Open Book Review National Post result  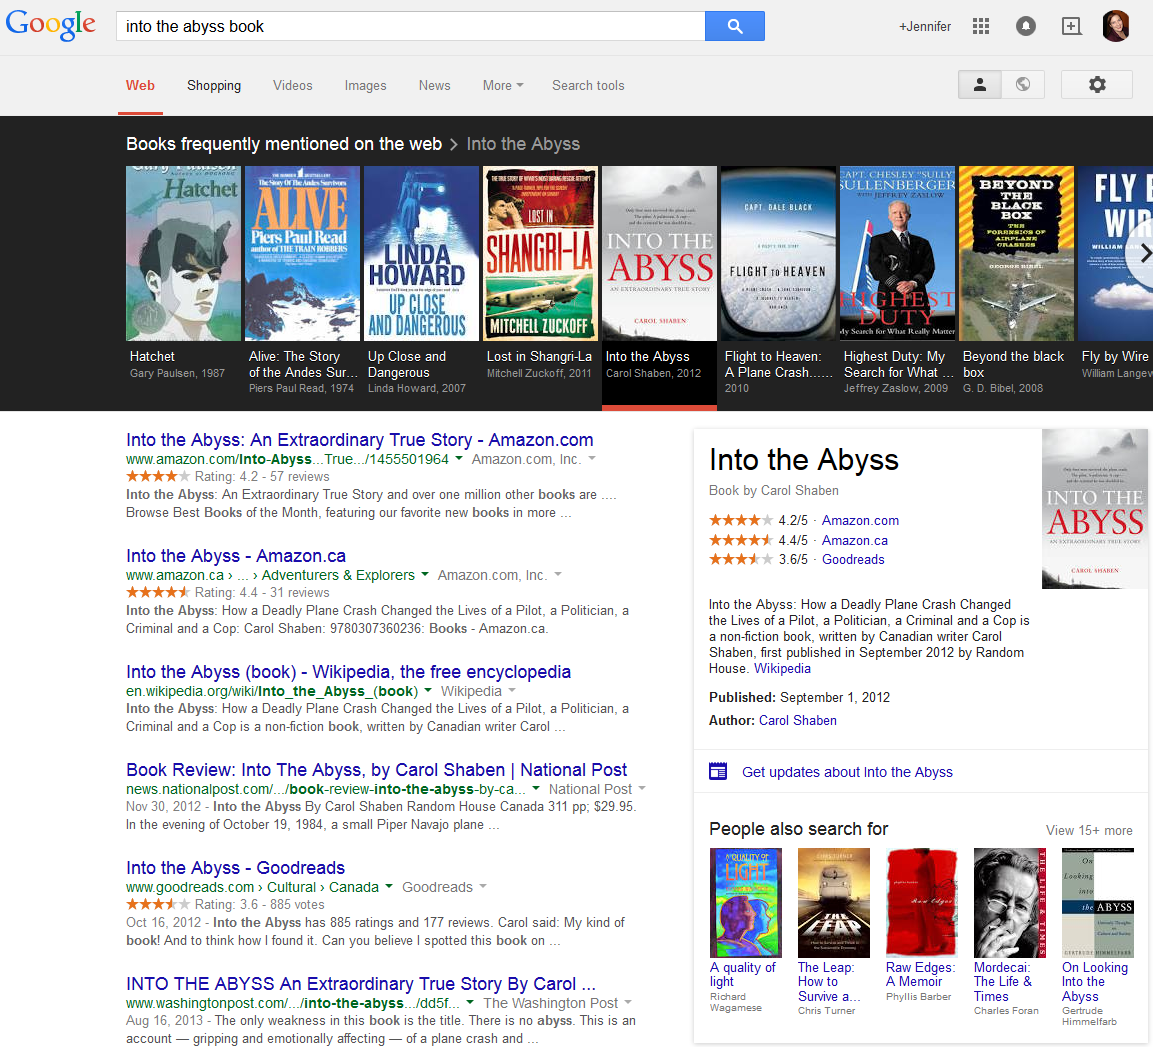tap(376, 769)
